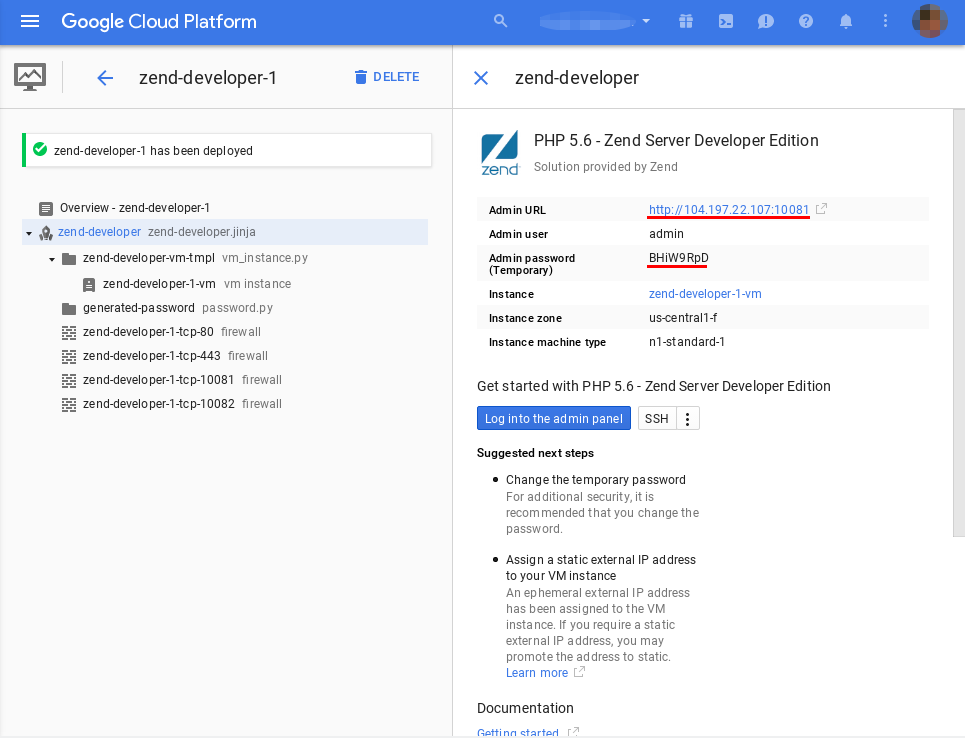Click the Zend logo

point(500,153)
